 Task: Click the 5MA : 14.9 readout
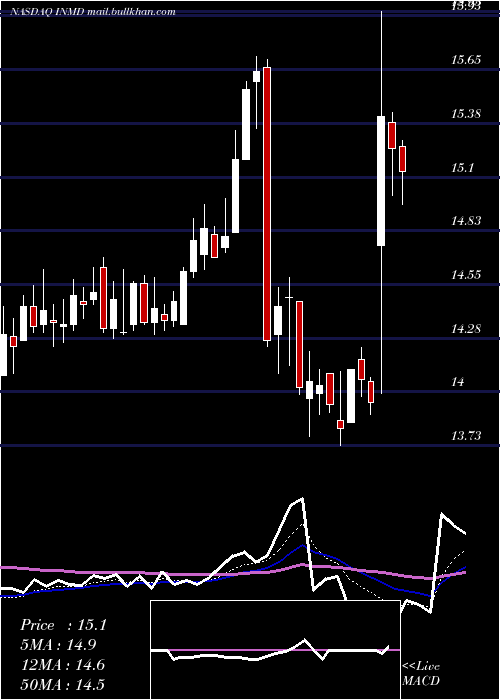pyautogui.click(x=58, y=645)
